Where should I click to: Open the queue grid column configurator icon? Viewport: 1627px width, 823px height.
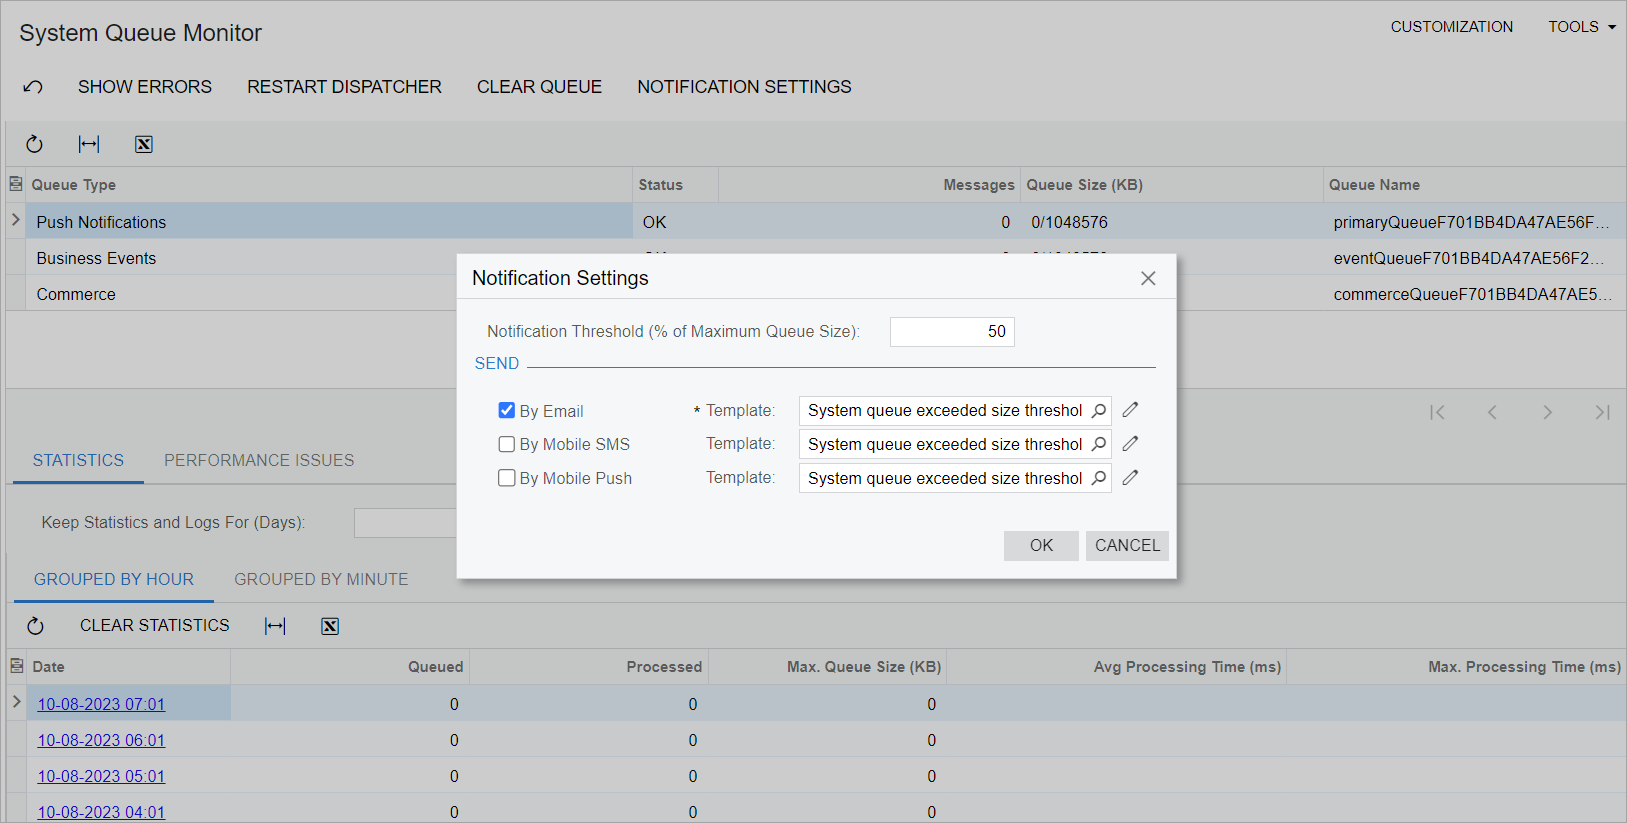(x=16, y=184)
